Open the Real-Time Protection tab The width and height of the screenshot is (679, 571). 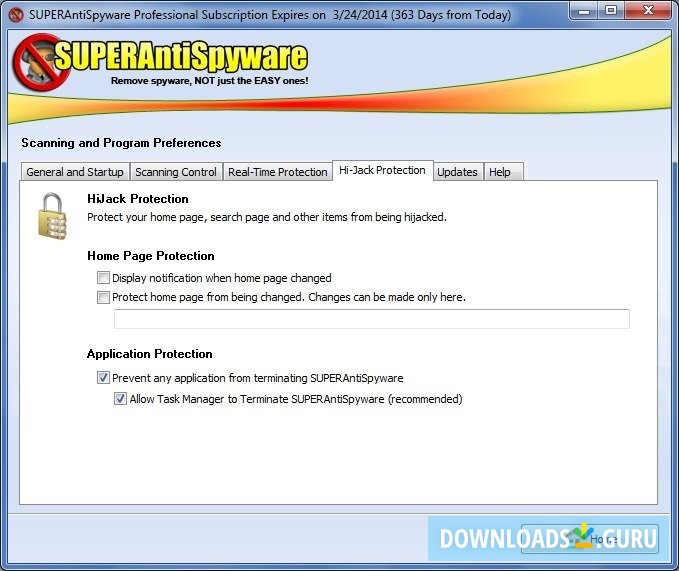coord(278,172)
